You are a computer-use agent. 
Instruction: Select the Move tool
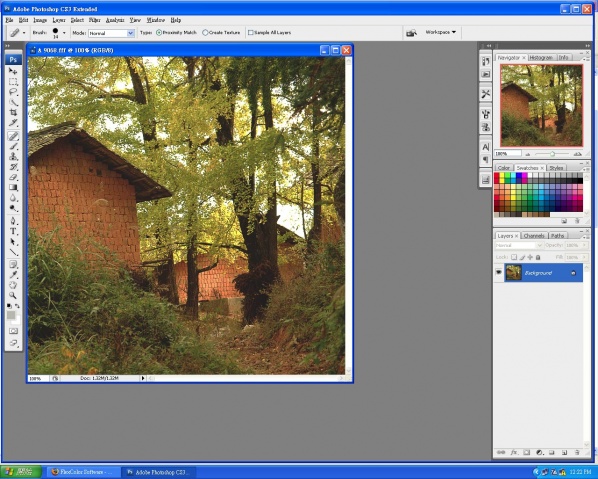pos(13,71)
